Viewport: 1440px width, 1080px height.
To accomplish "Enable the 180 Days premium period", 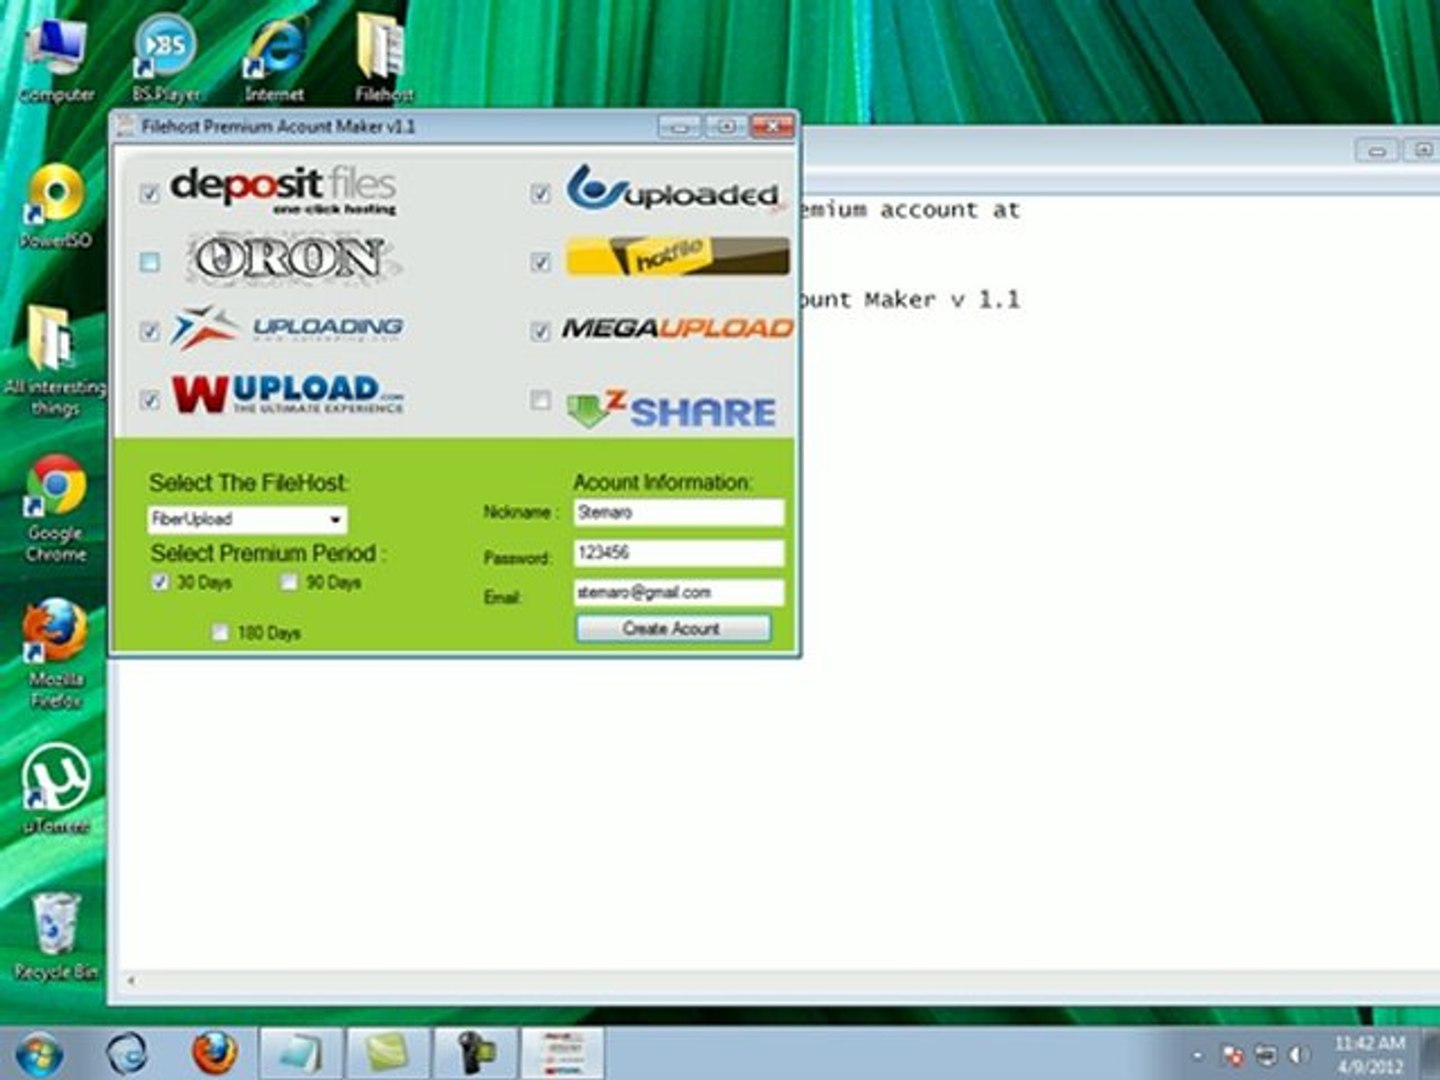I will click(x=220, y=632).
